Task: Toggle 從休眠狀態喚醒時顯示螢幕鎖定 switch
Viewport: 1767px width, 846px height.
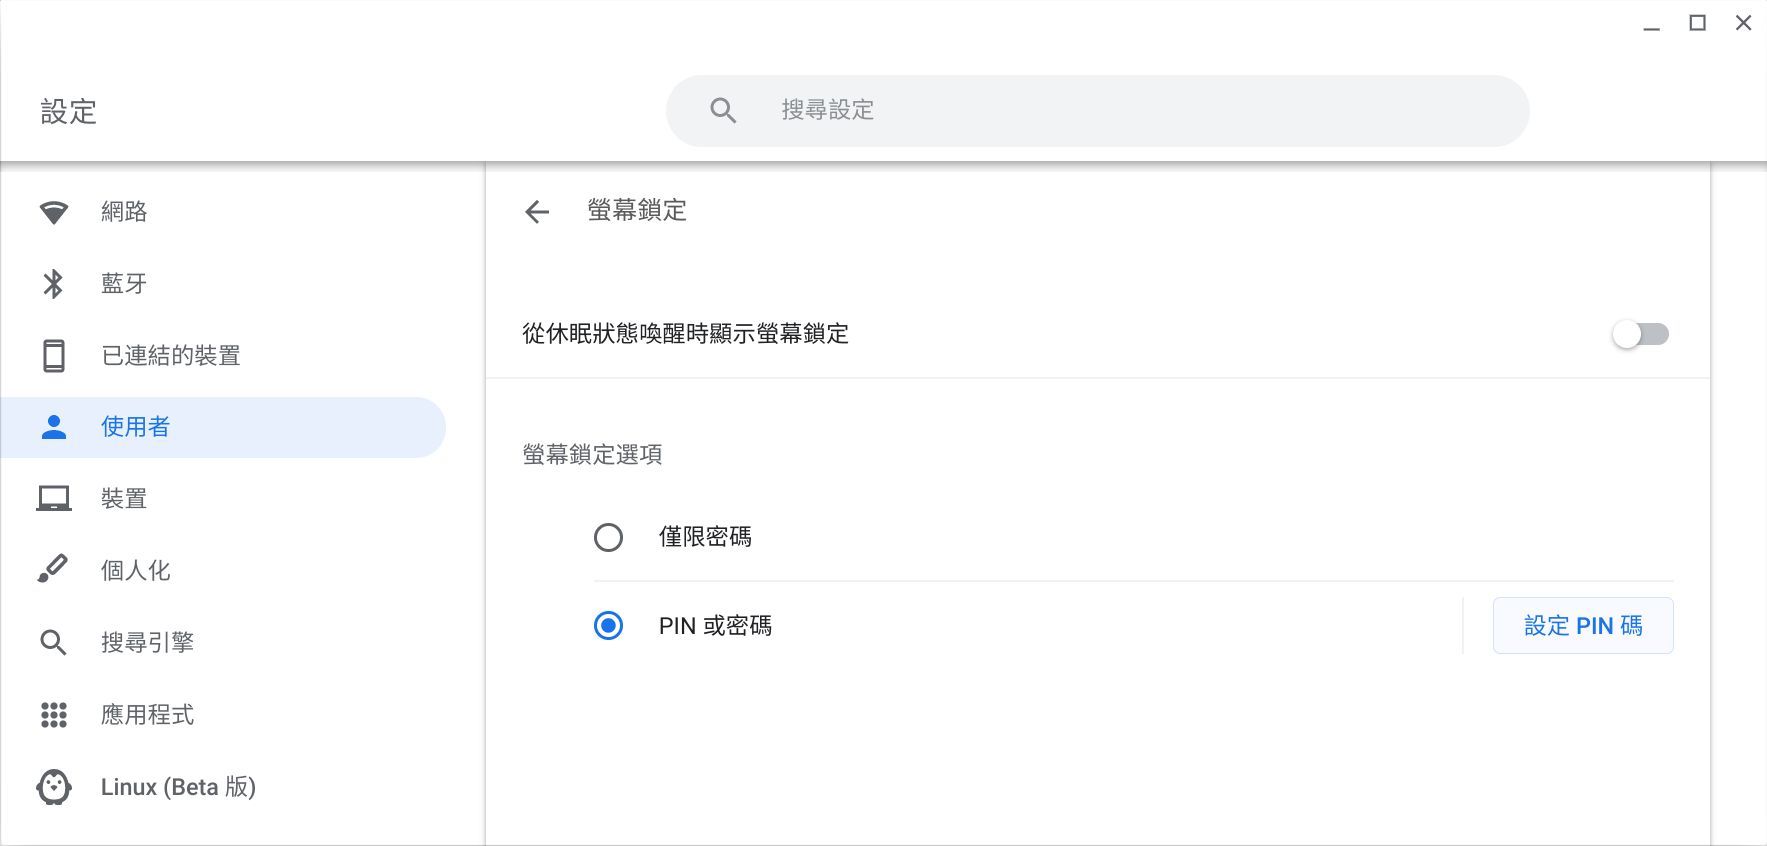Action: [x=1640, y=334]
